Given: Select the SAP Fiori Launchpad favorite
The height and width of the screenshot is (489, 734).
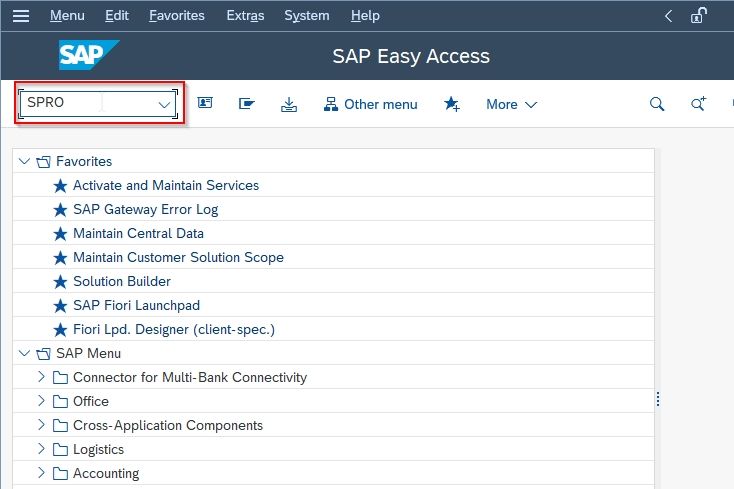Looking at the screenshot, I should [x=136, y=306].
